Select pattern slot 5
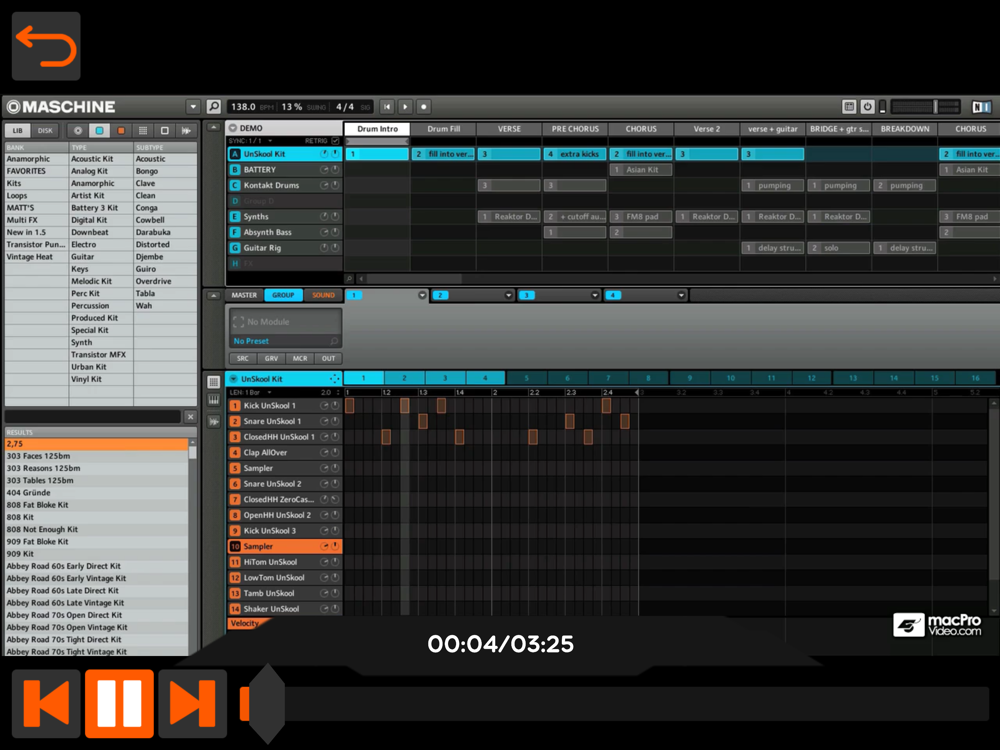The width and height of the screenshot is (1000, 750). click(527, 378)
